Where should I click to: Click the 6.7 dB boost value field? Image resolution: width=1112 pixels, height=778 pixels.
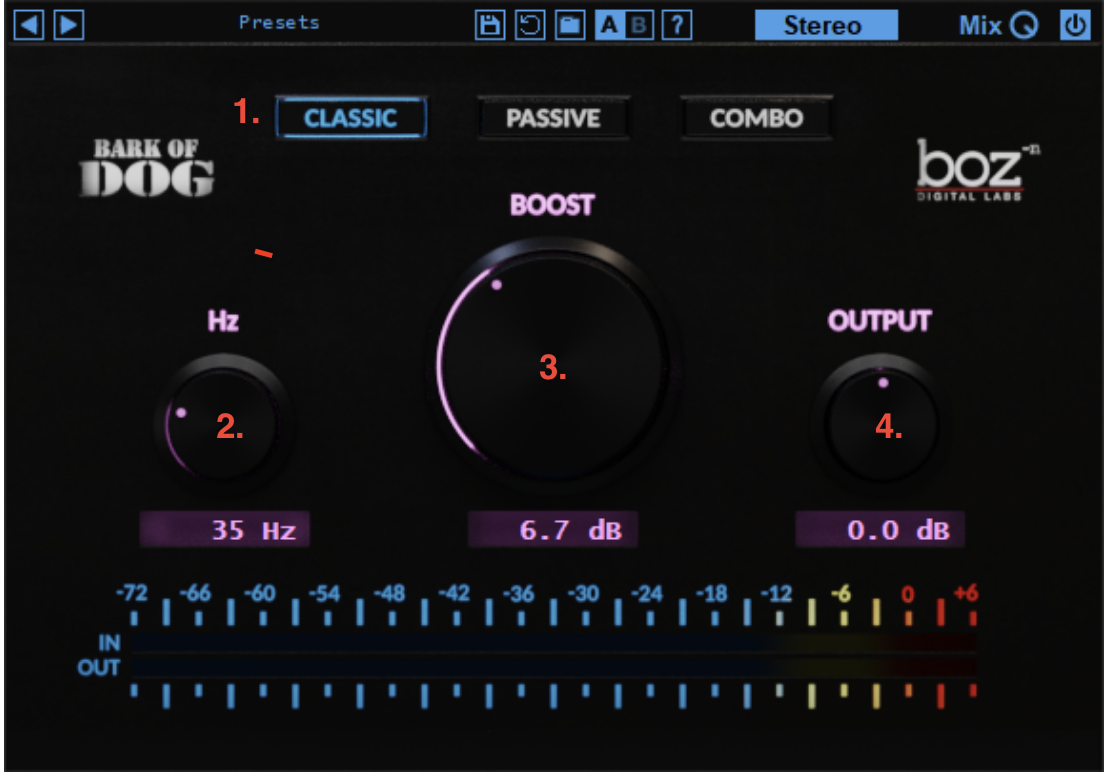coord(552,529)
